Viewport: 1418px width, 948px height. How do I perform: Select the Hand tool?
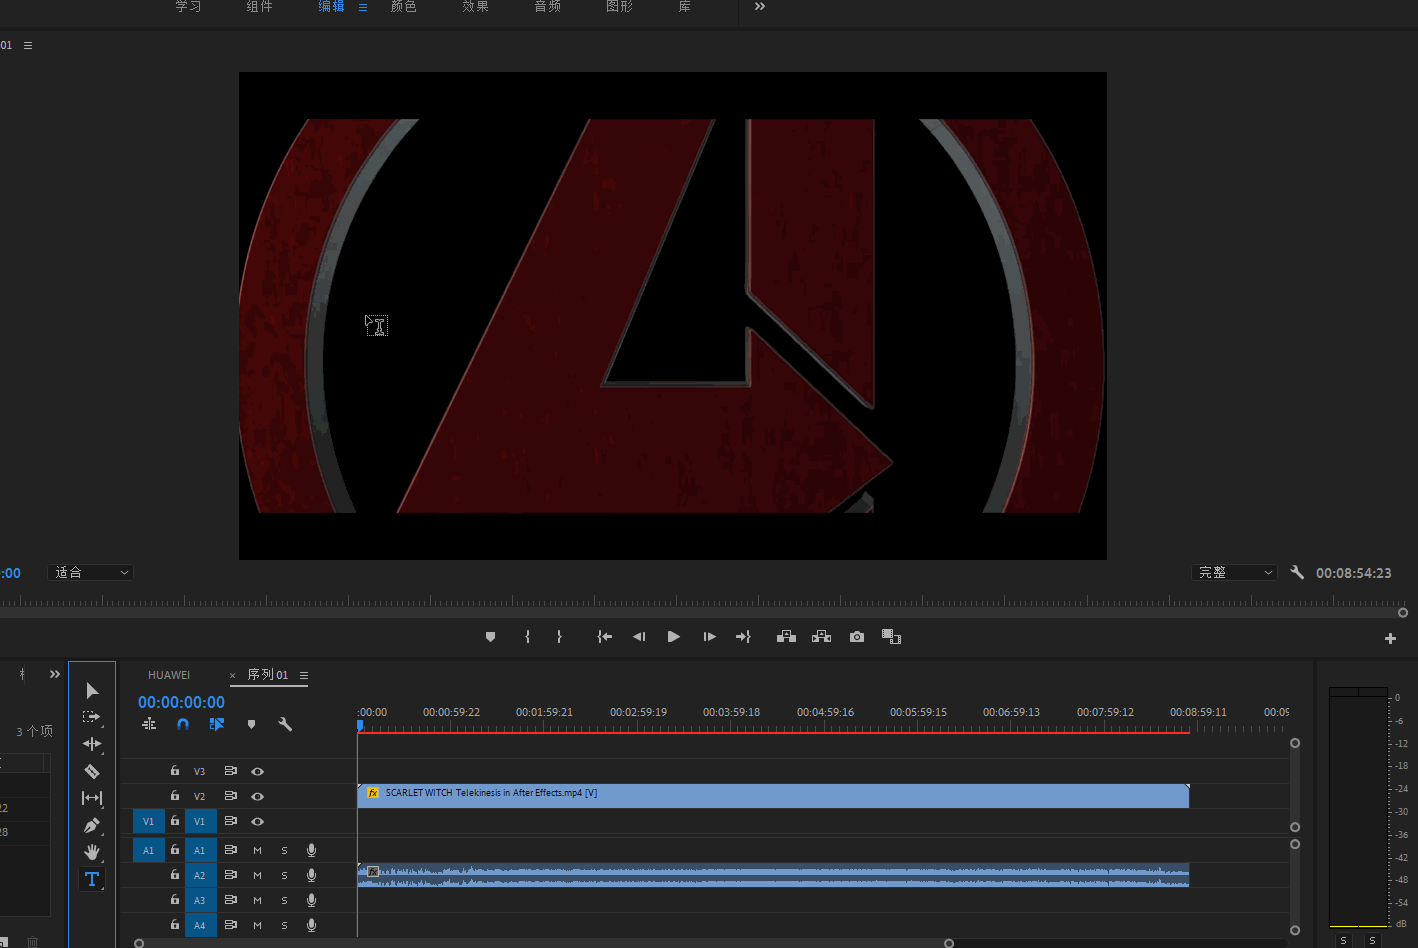click(92, 852)
